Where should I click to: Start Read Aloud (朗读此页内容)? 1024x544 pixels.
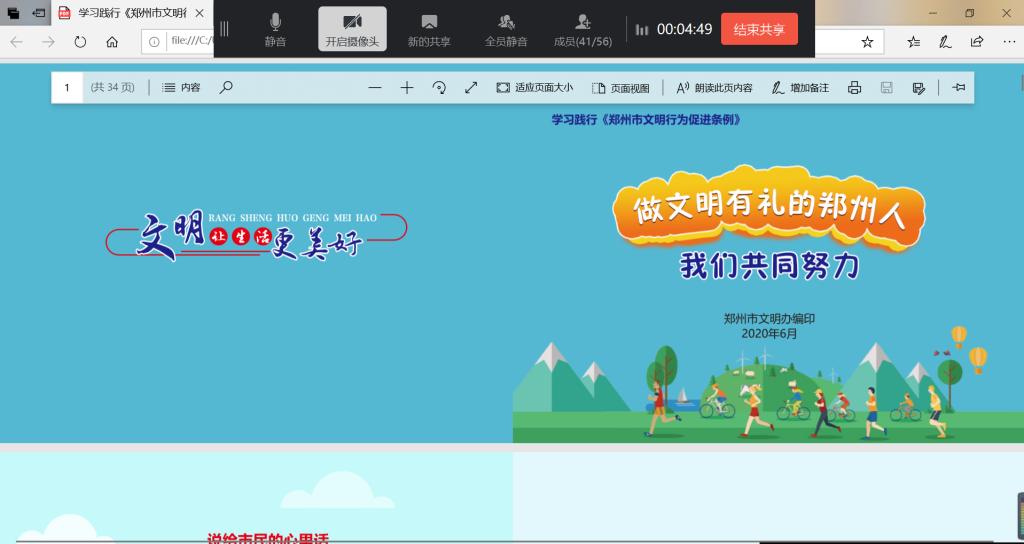tap(715, 88)
